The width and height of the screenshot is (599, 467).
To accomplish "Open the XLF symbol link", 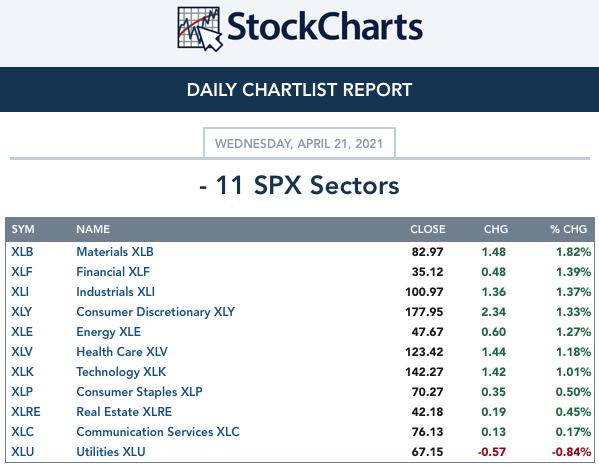I will (22, 272).
